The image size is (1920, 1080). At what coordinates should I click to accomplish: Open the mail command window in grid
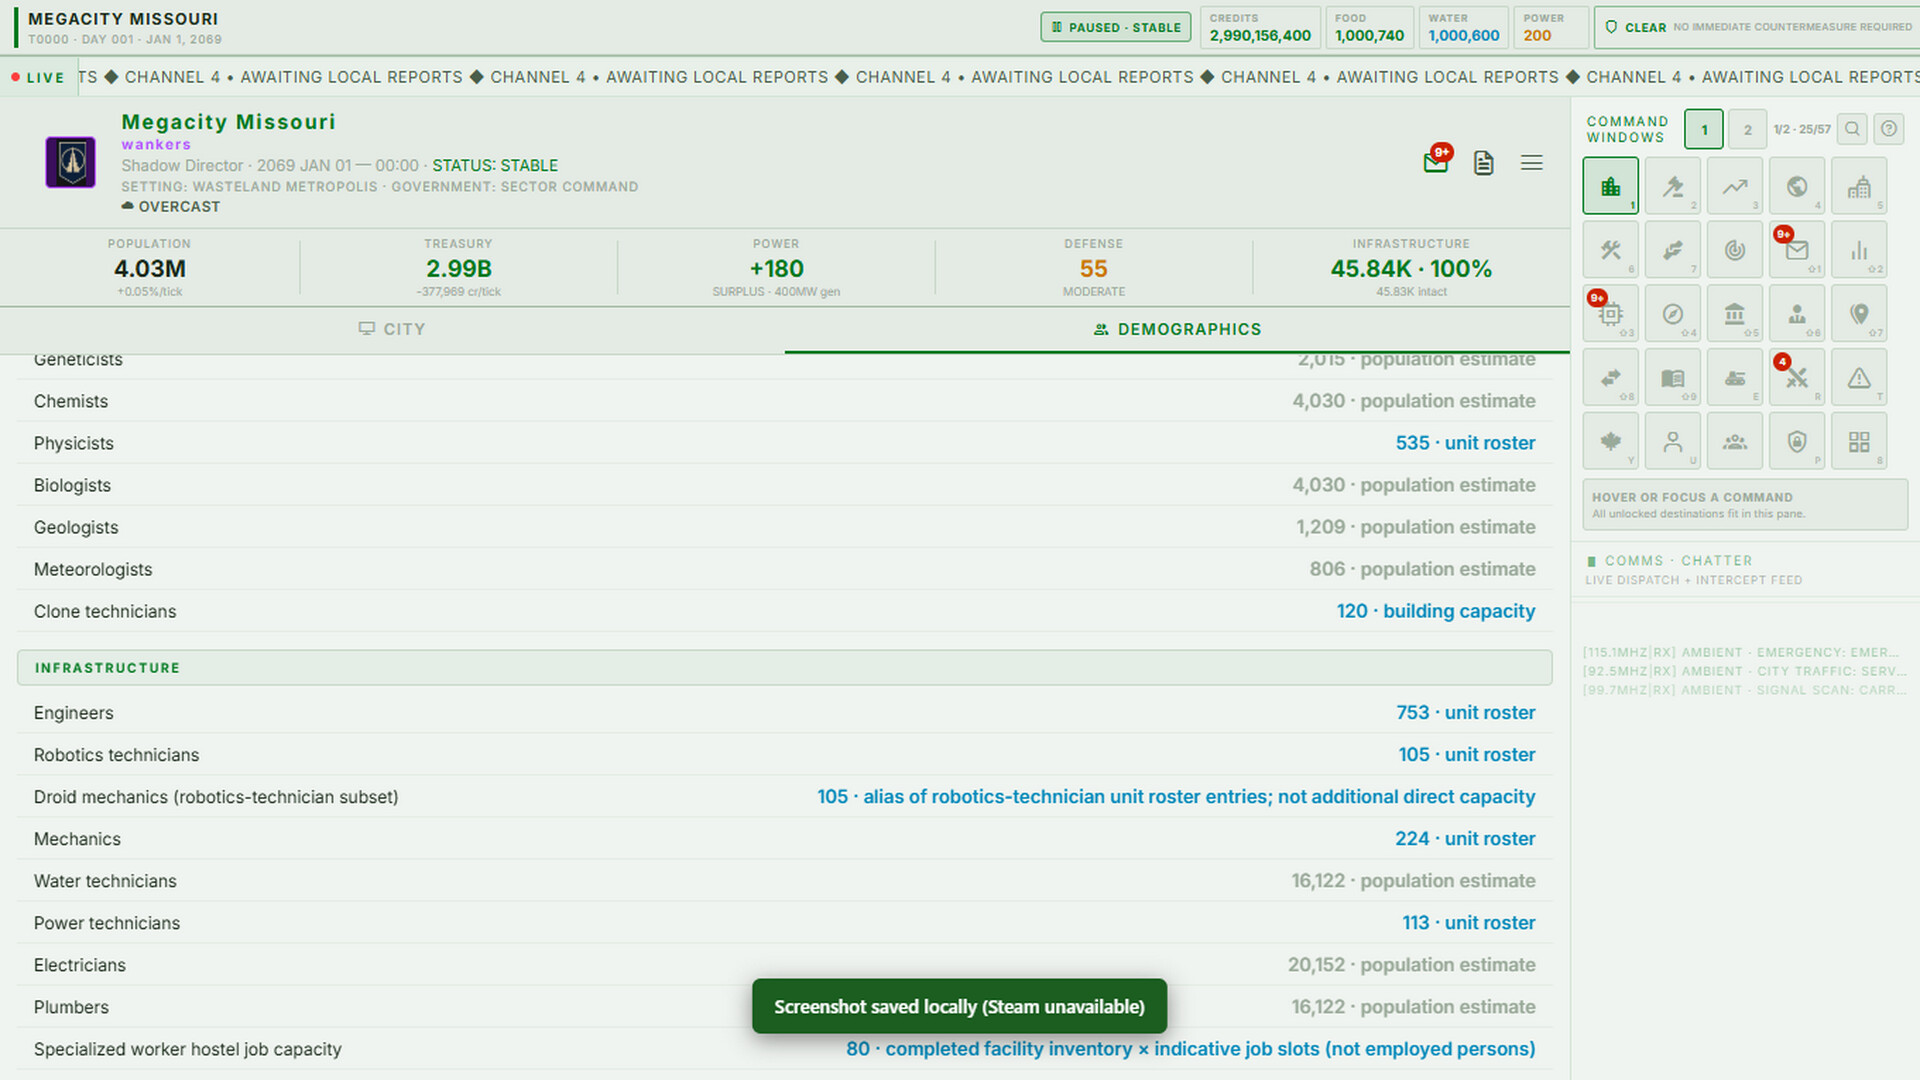pos(1796,250)
